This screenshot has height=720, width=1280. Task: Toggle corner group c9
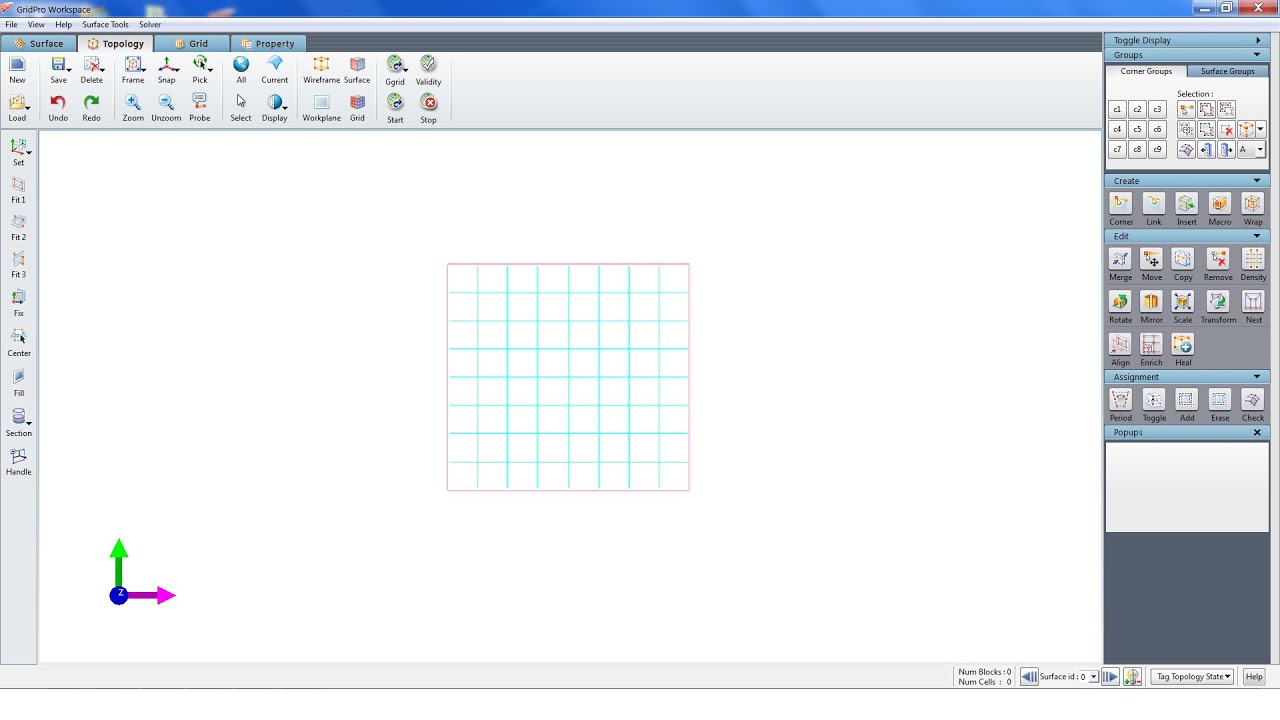(1157, 150)
